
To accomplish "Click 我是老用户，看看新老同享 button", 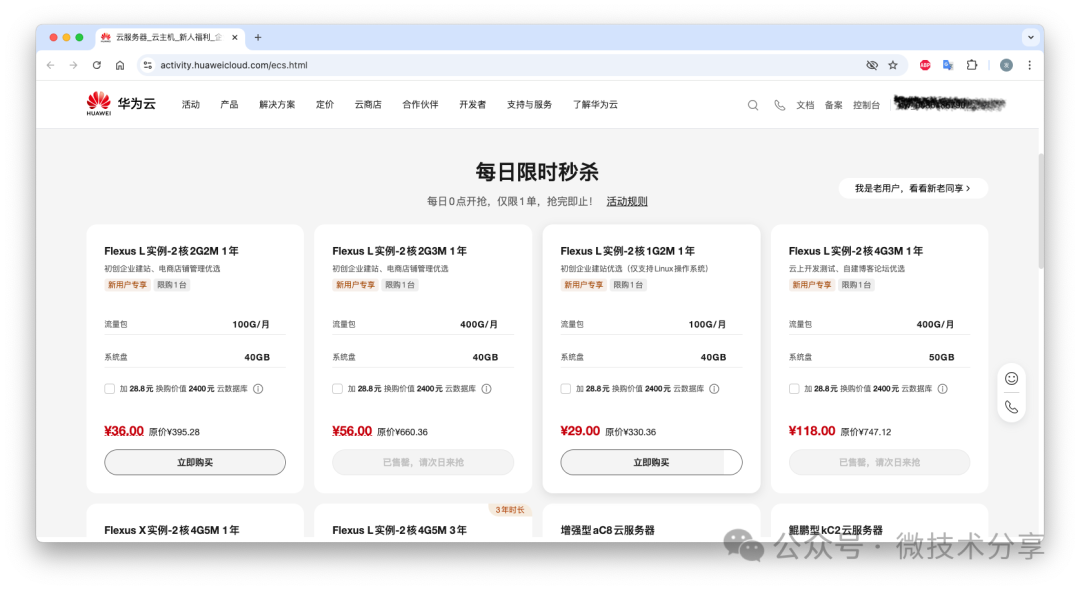I will pyautogui.click(x=913, y=188).
